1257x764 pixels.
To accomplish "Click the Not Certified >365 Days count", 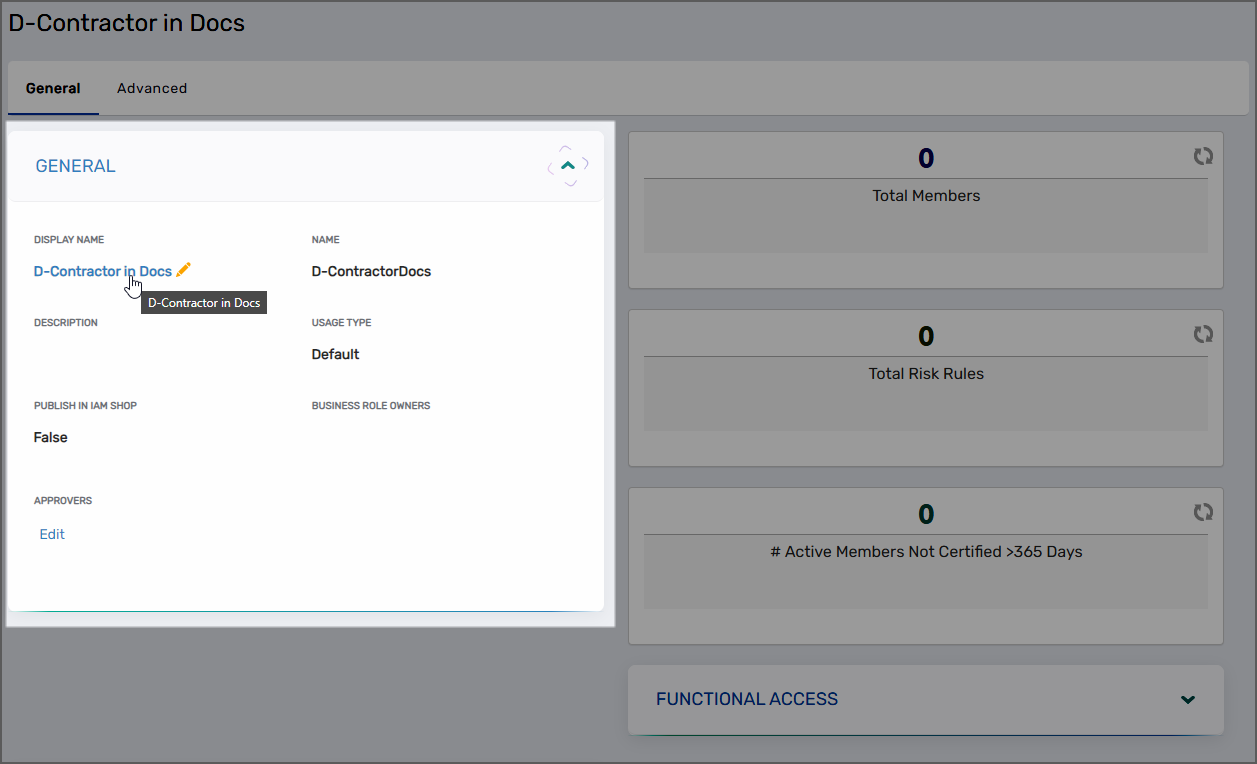I will tap(926, 514).
